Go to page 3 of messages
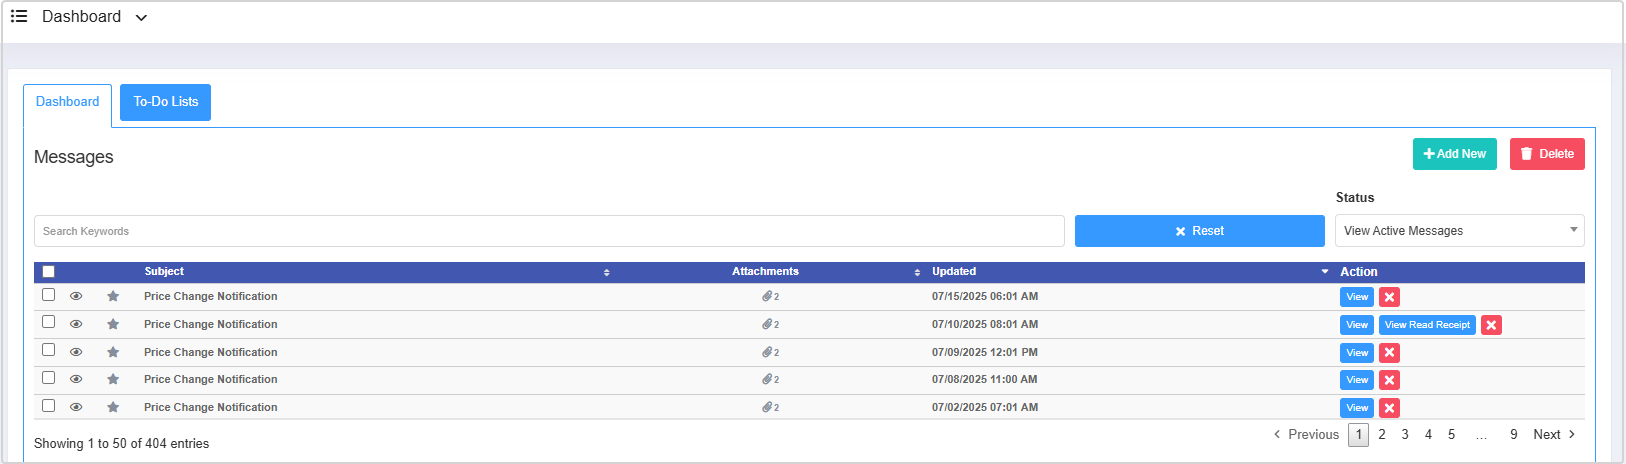Image resolution: width=1626 pixels, height=464 pixels. pyautogui.click(x=1405, y=435)
